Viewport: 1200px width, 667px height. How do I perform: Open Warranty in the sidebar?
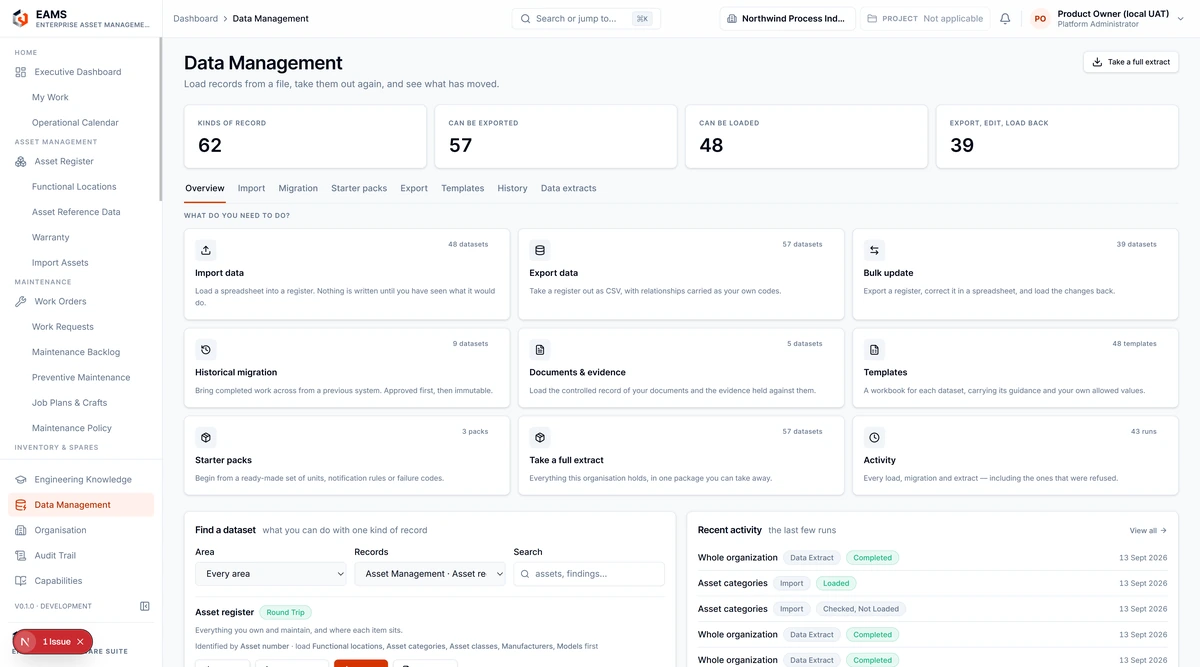click(x=51, y=237)
